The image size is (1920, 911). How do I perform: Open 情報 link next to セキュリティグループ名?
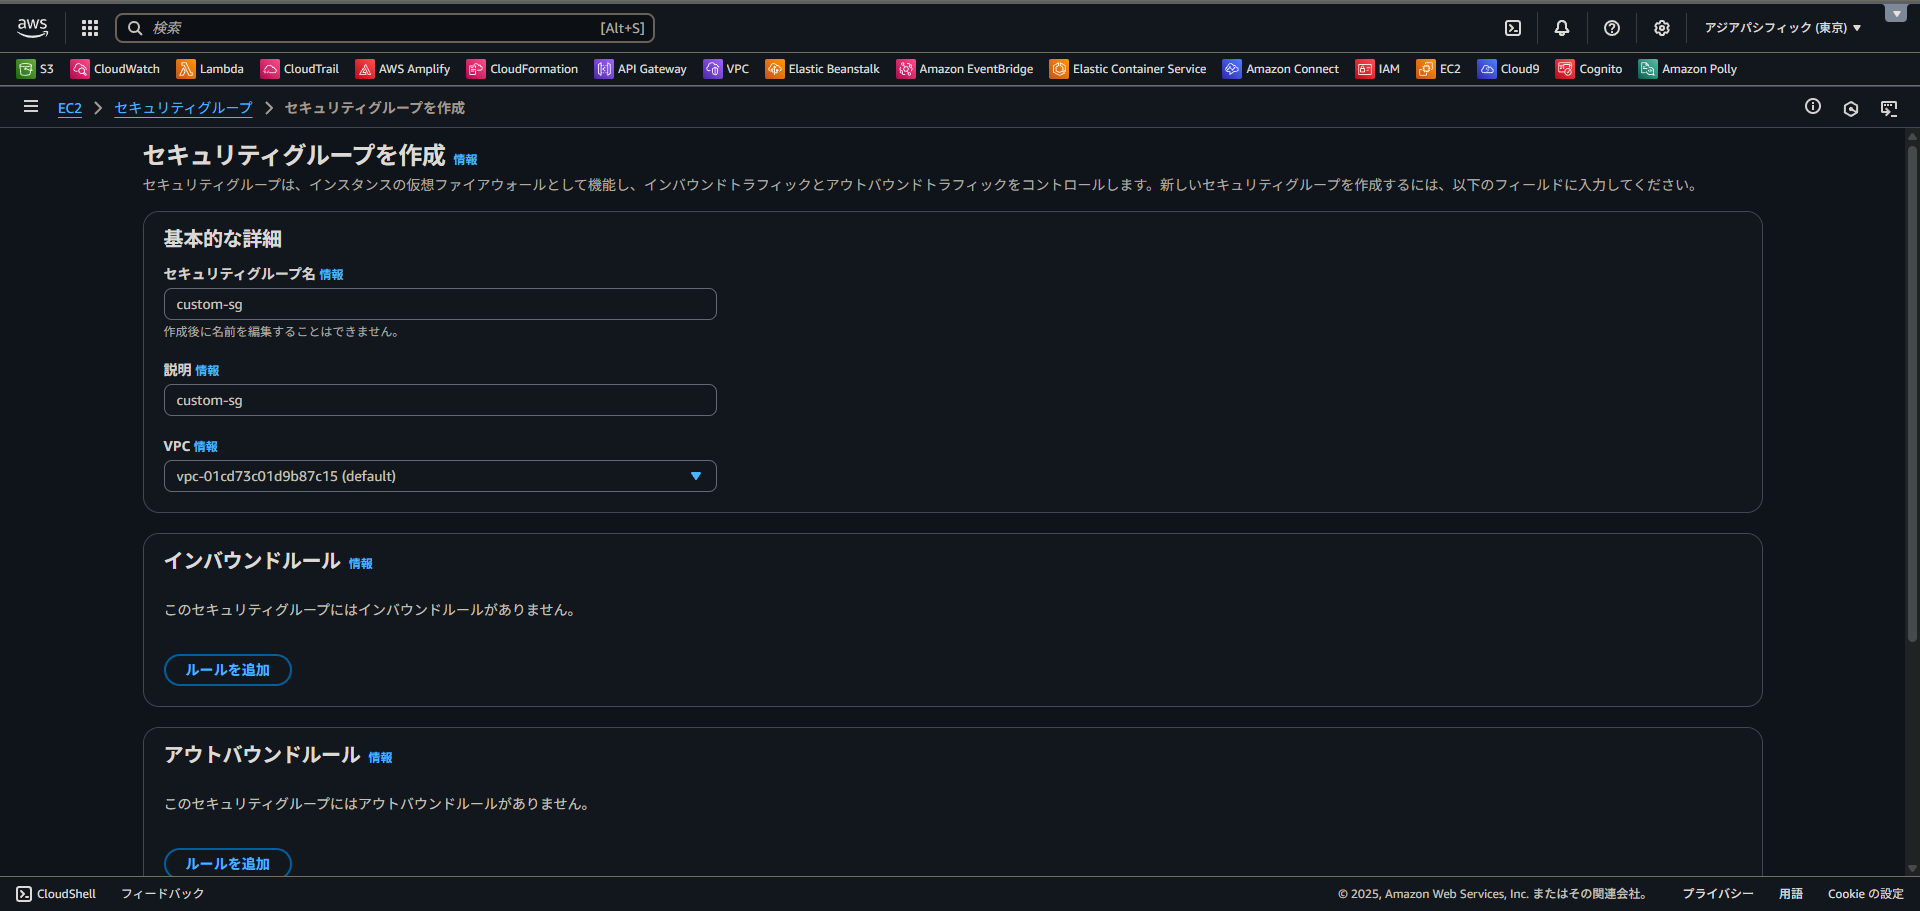click(331, 275)
